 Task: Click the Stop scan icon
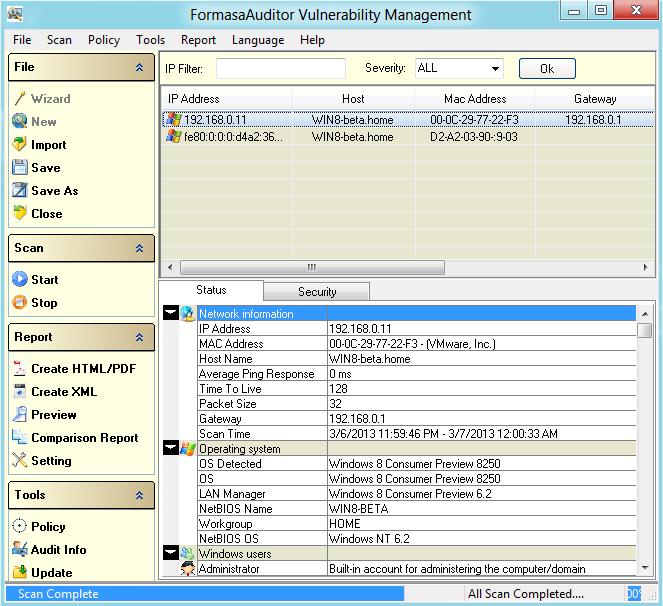pyautogui.click(x=19, y=302)
